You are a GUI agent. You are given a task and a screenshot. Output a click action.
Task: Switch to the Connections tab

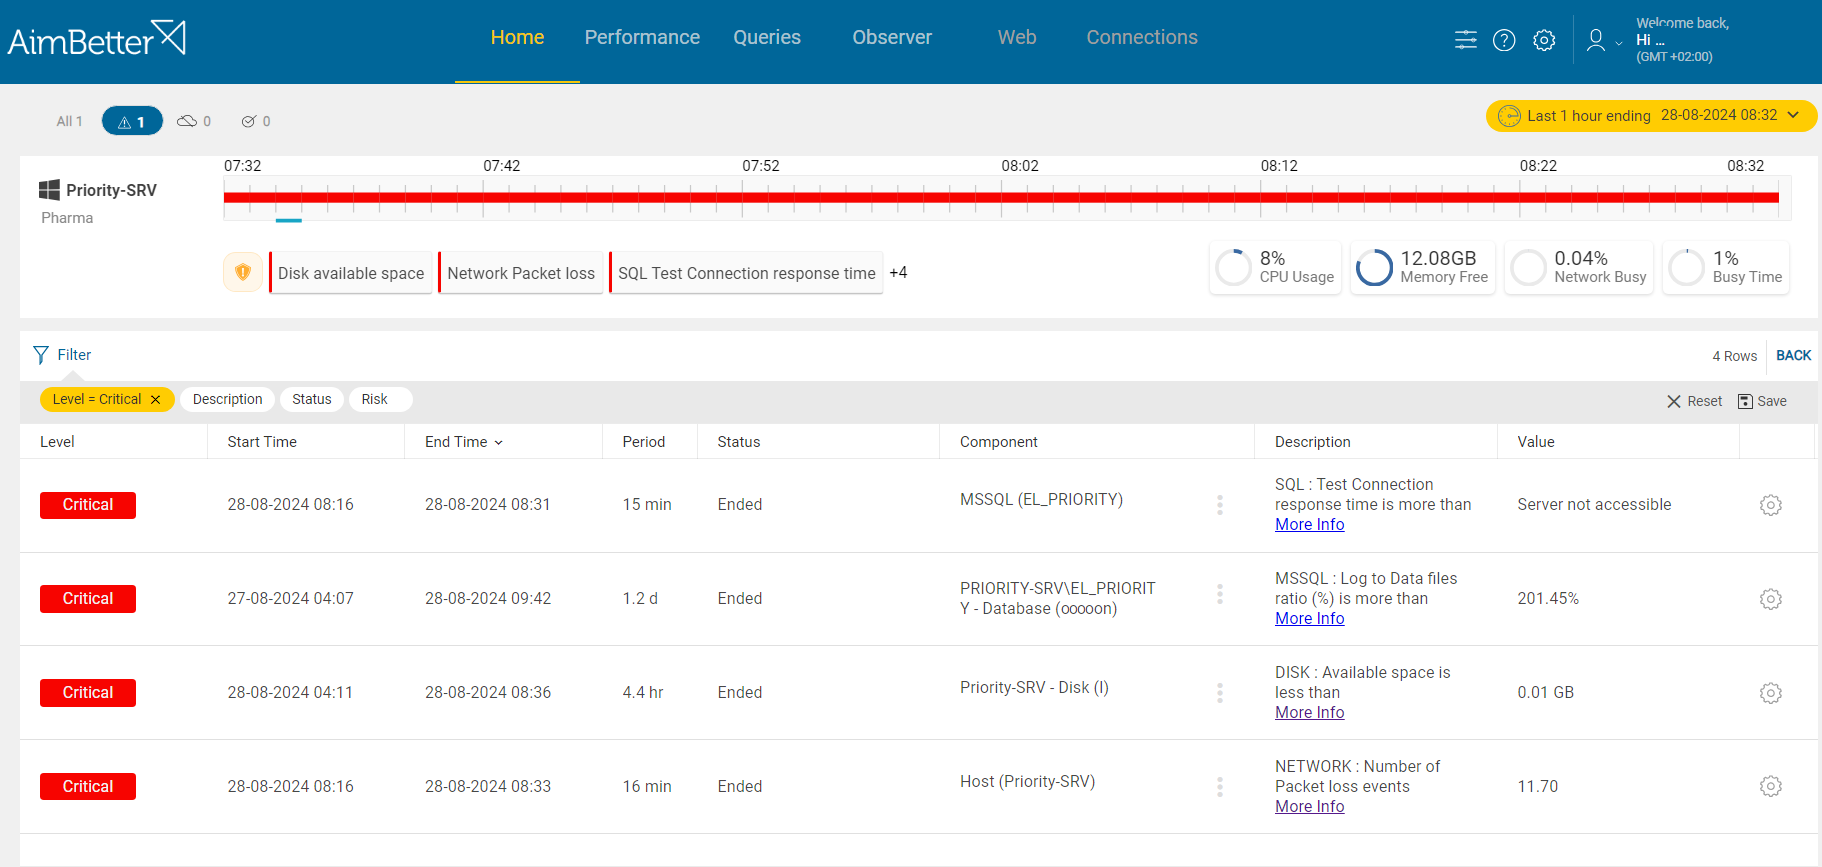[1142, 38]
